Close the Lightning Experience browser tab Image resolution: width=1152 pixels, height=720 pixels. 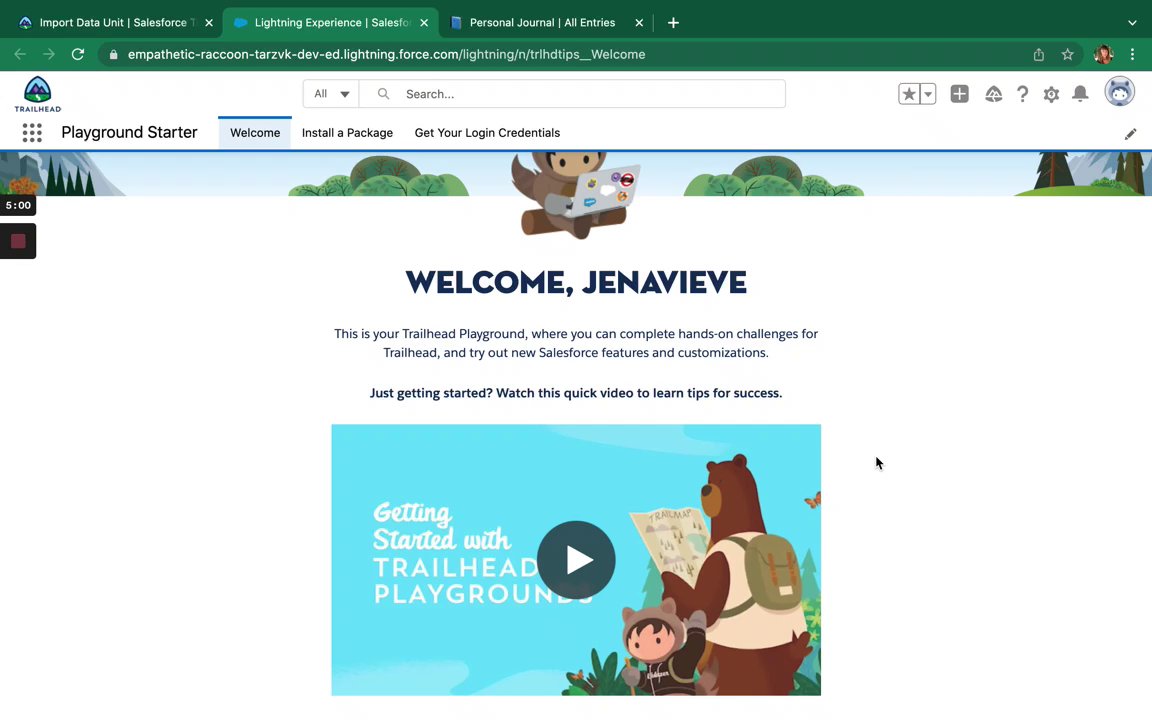point(424,23)
